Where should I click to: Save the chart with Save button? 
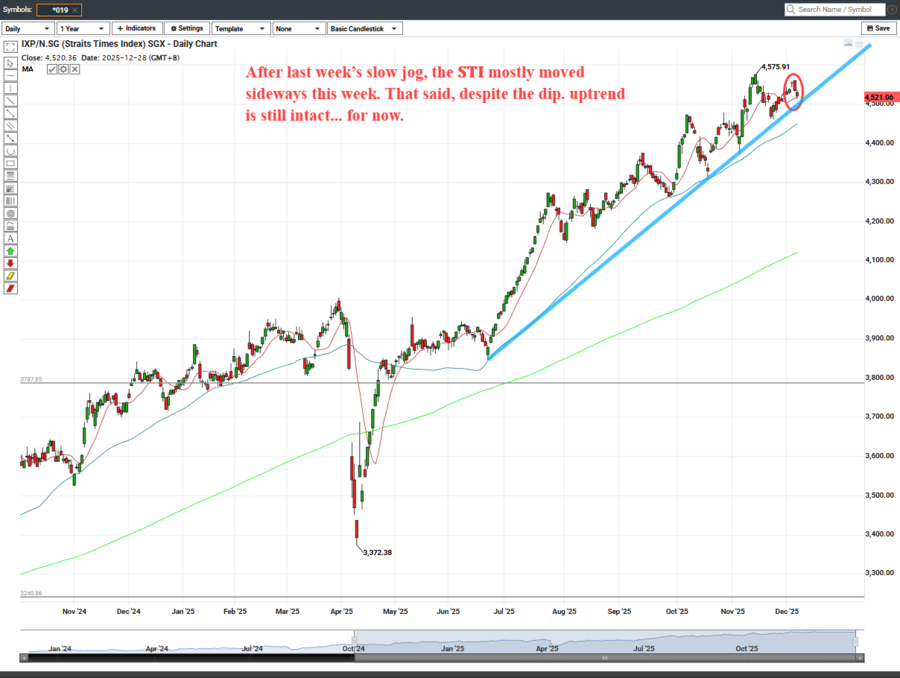pos(878,29)
